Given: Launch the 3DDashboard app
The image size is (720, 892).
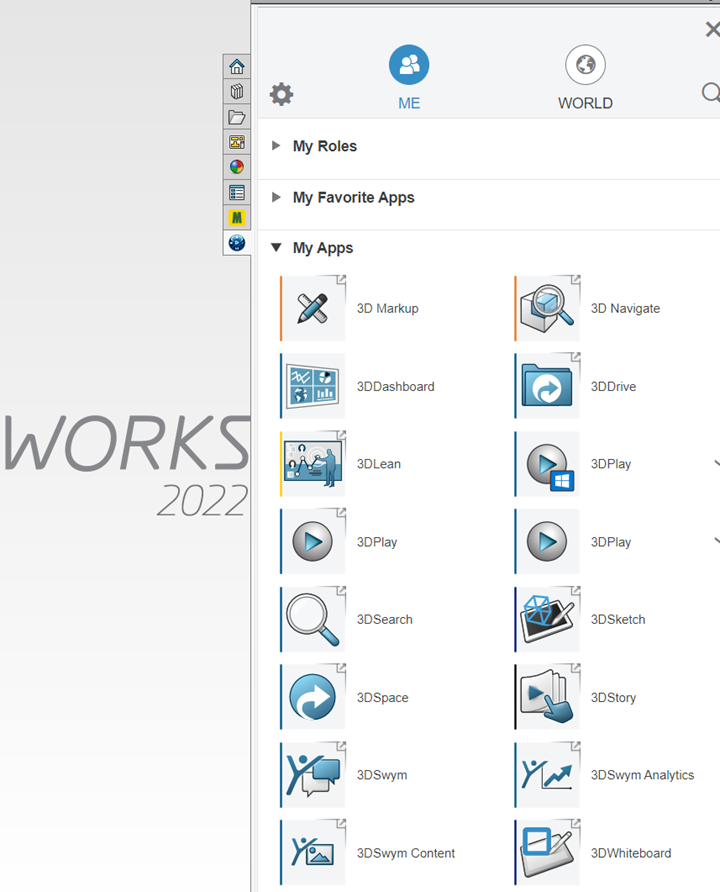Looking at the screenshot, I should 313,386.
